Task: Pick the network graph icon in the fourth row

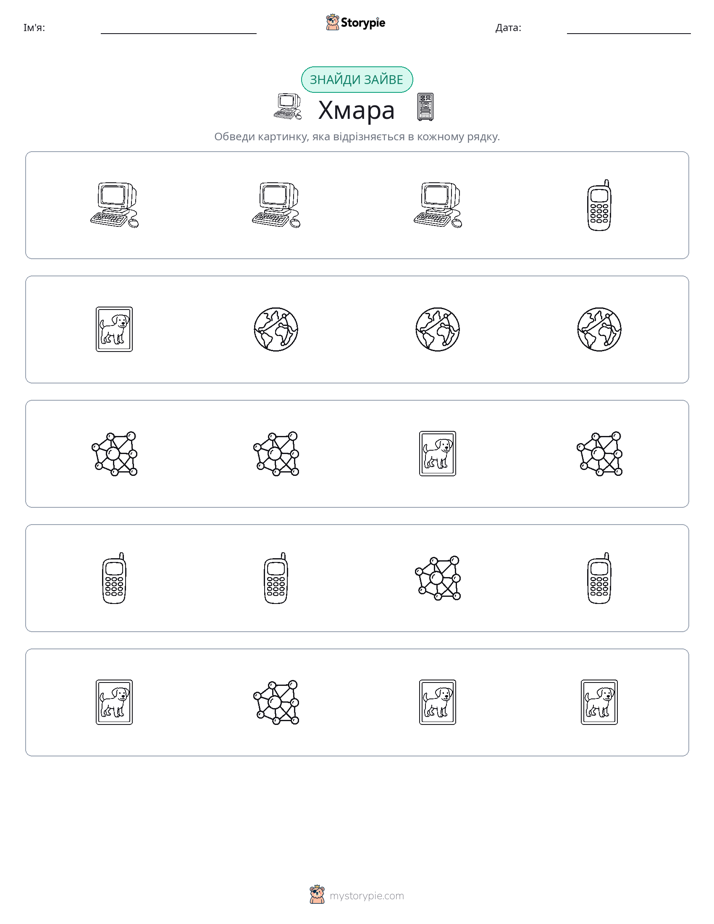Action: [x=438, y=578]
